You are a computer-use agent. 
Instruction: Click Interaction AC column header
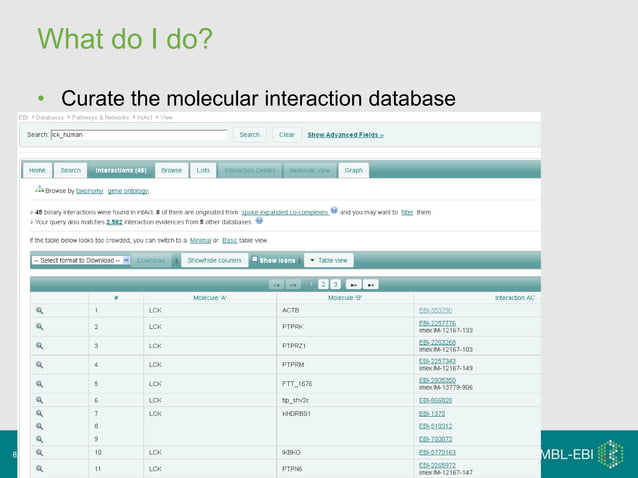[515, 298]
